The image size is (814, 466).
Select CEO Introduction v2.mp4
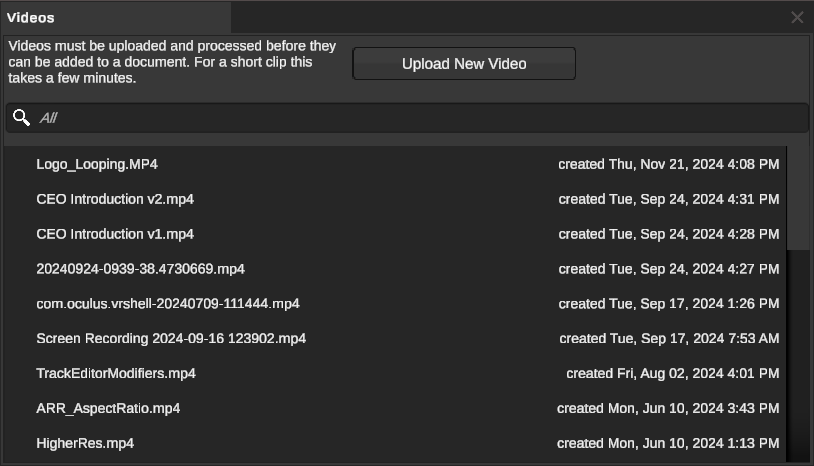pyautogui.click(x=115, y=199)
